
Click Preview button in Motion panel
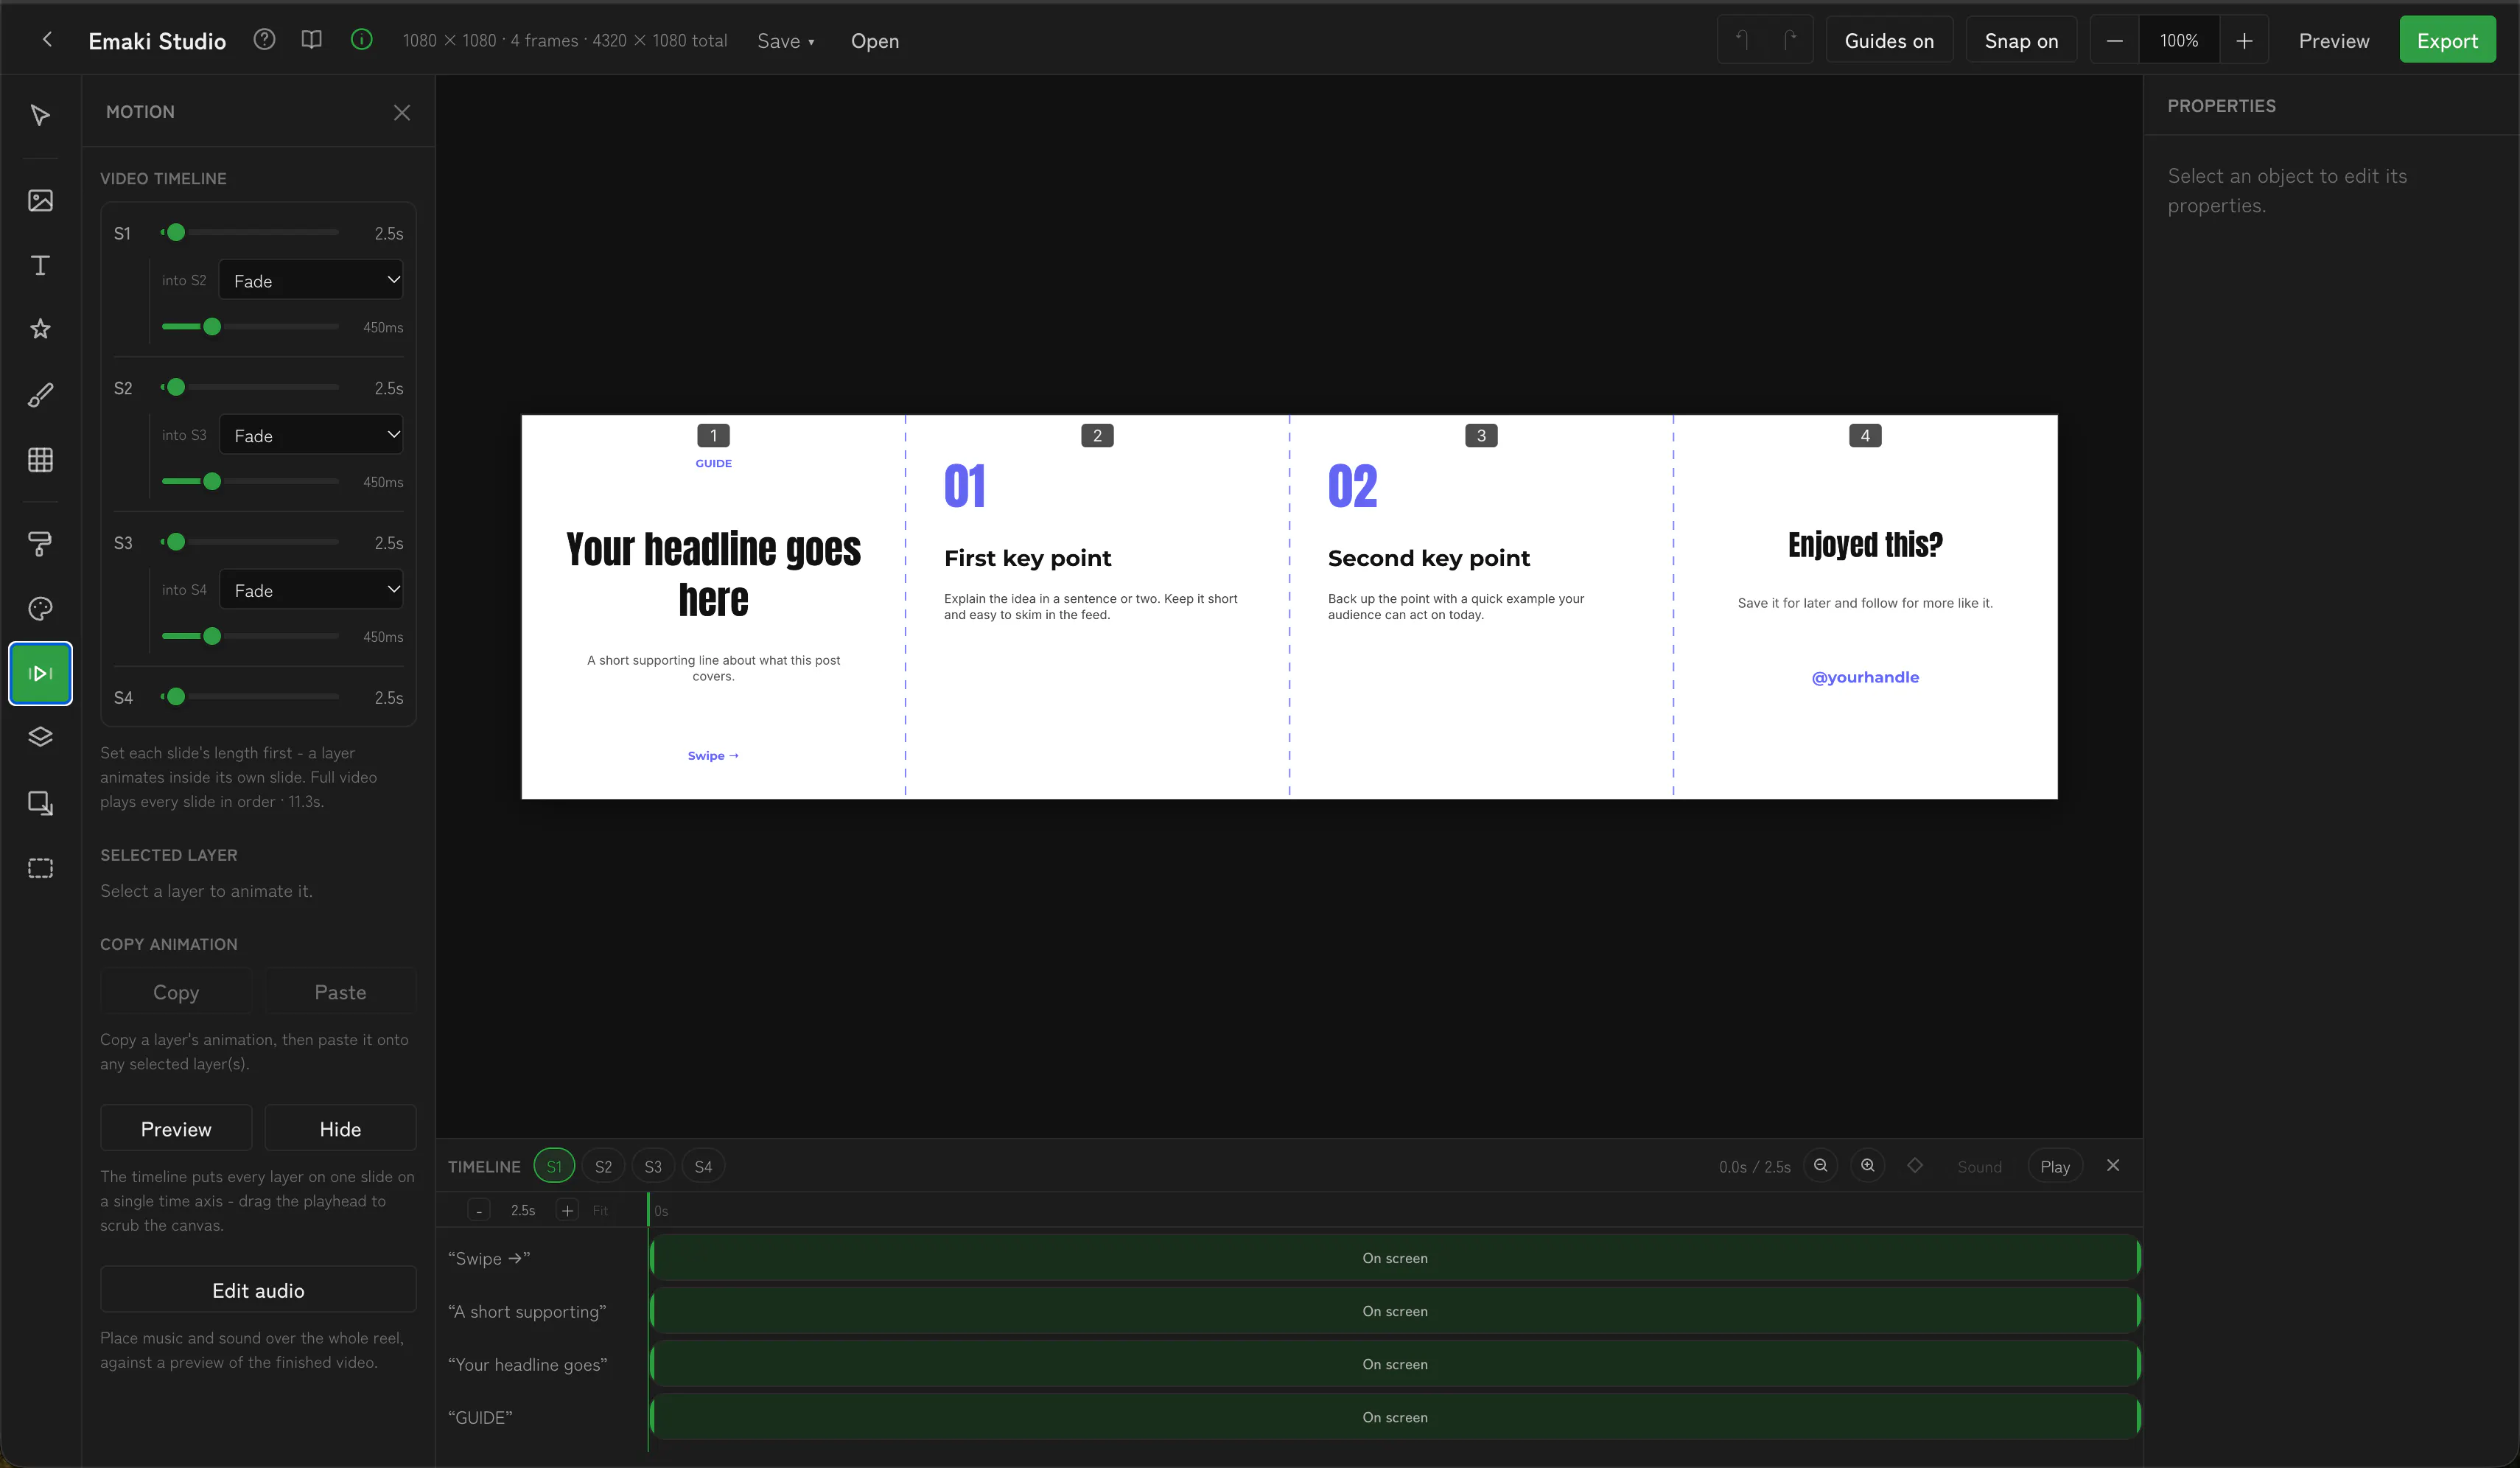176,1128
